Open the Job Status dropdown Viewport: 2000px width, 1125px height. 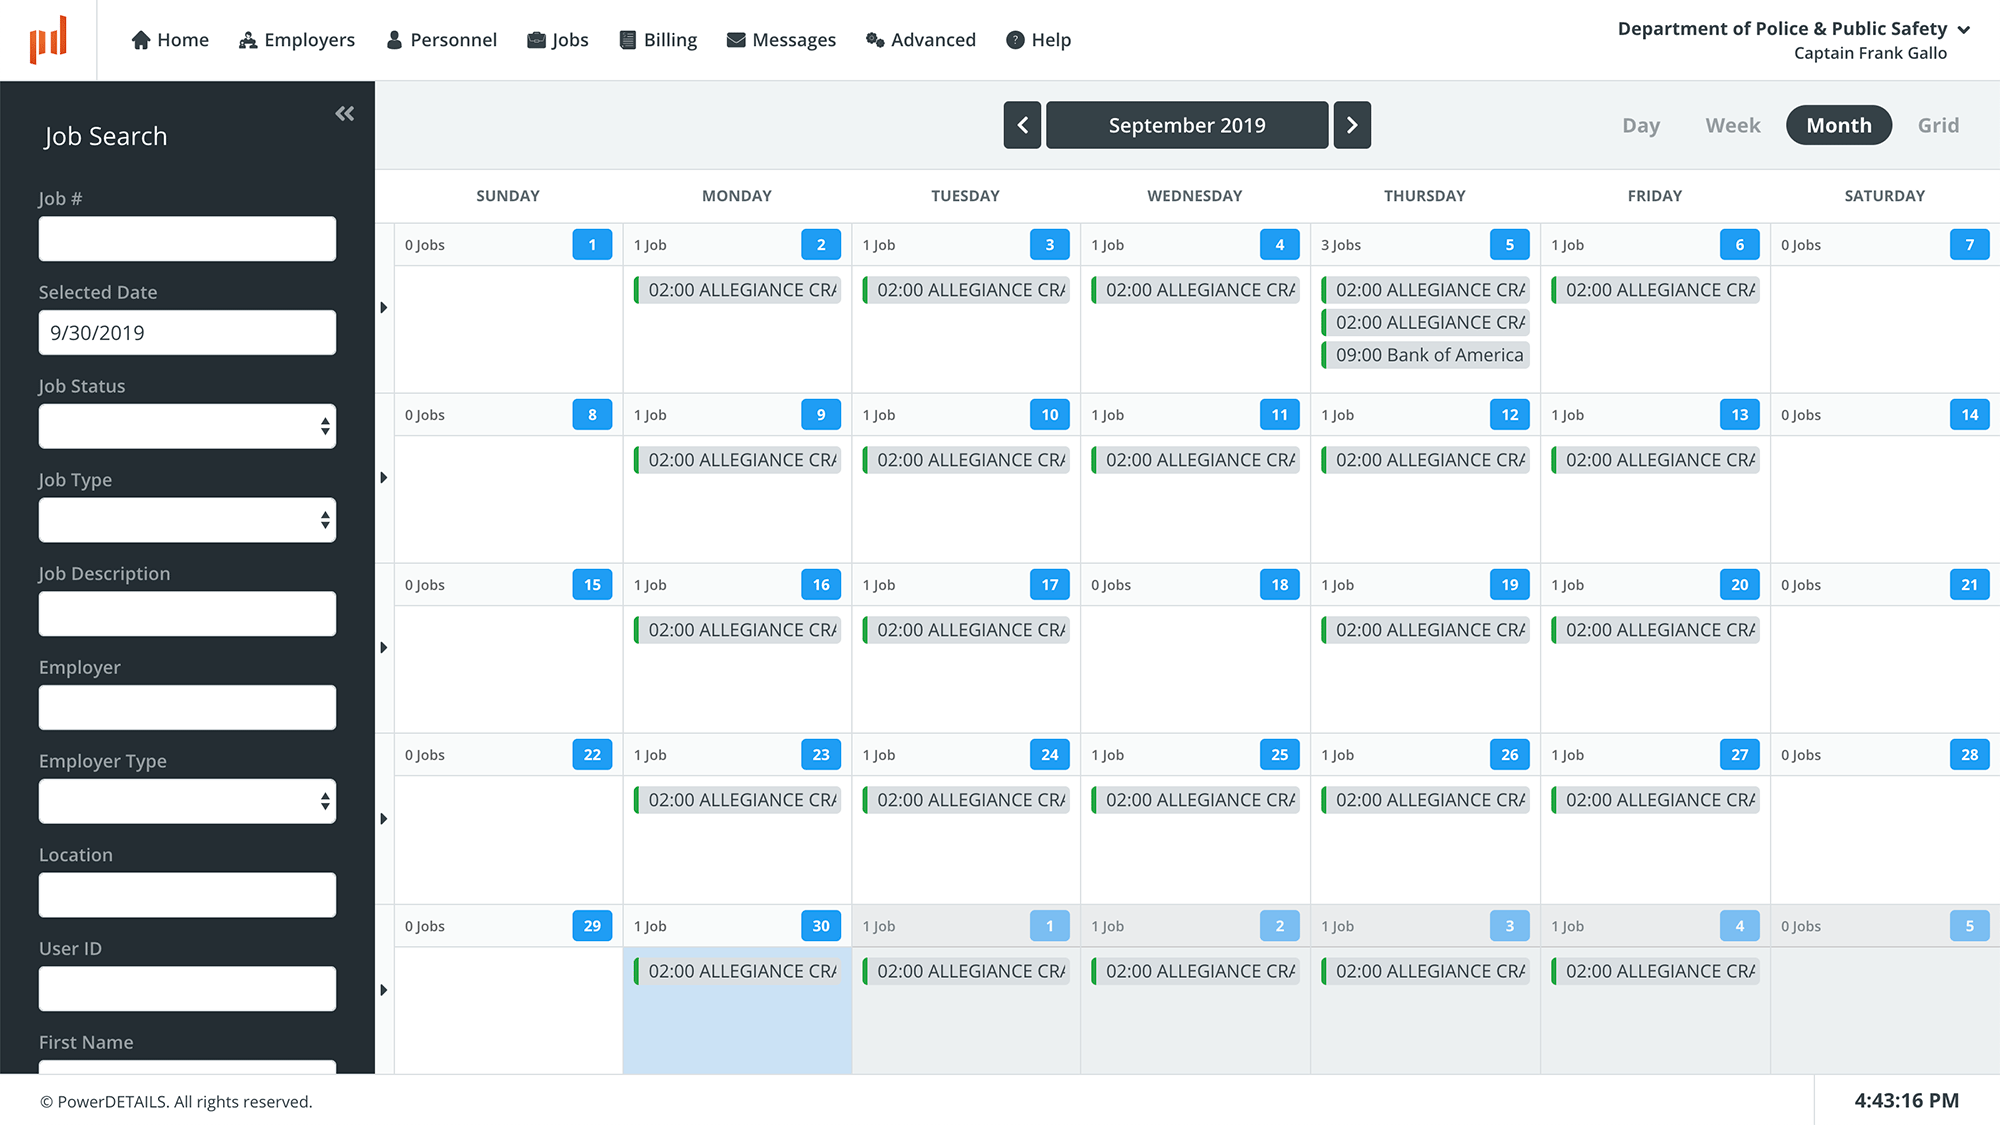tap(187, 426)
